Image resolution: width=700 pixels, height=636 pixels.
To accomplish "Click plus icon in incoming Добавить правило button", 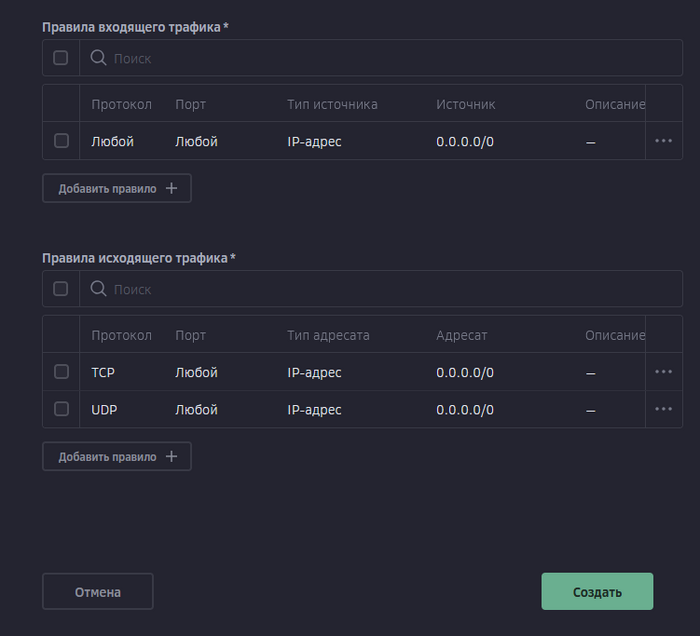I will pyautogui.click(x=171, y=188).
